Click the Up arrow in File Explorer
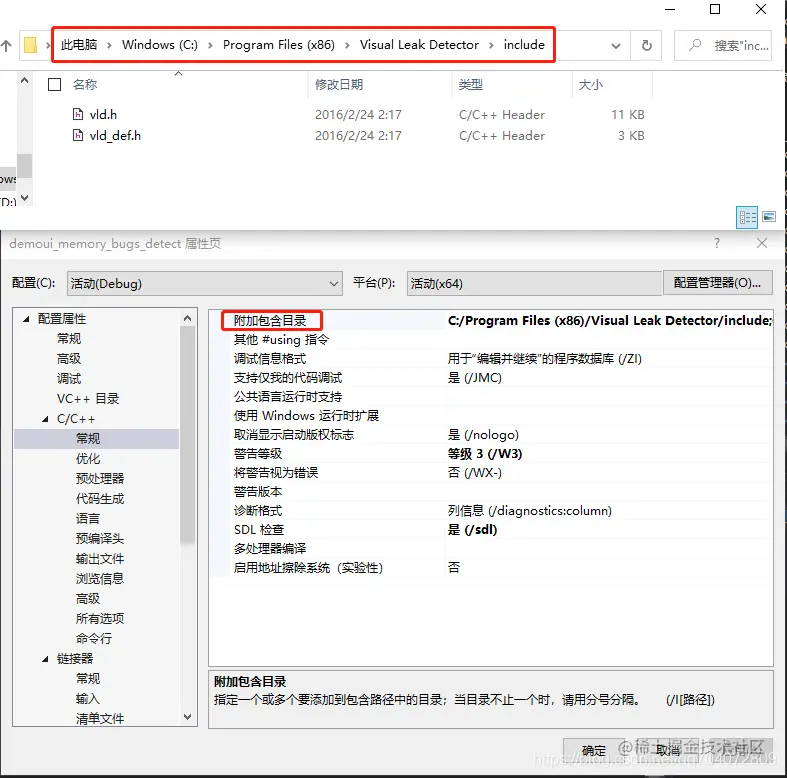The height and width of the screenshot is (778, 787). click(6, 46)
